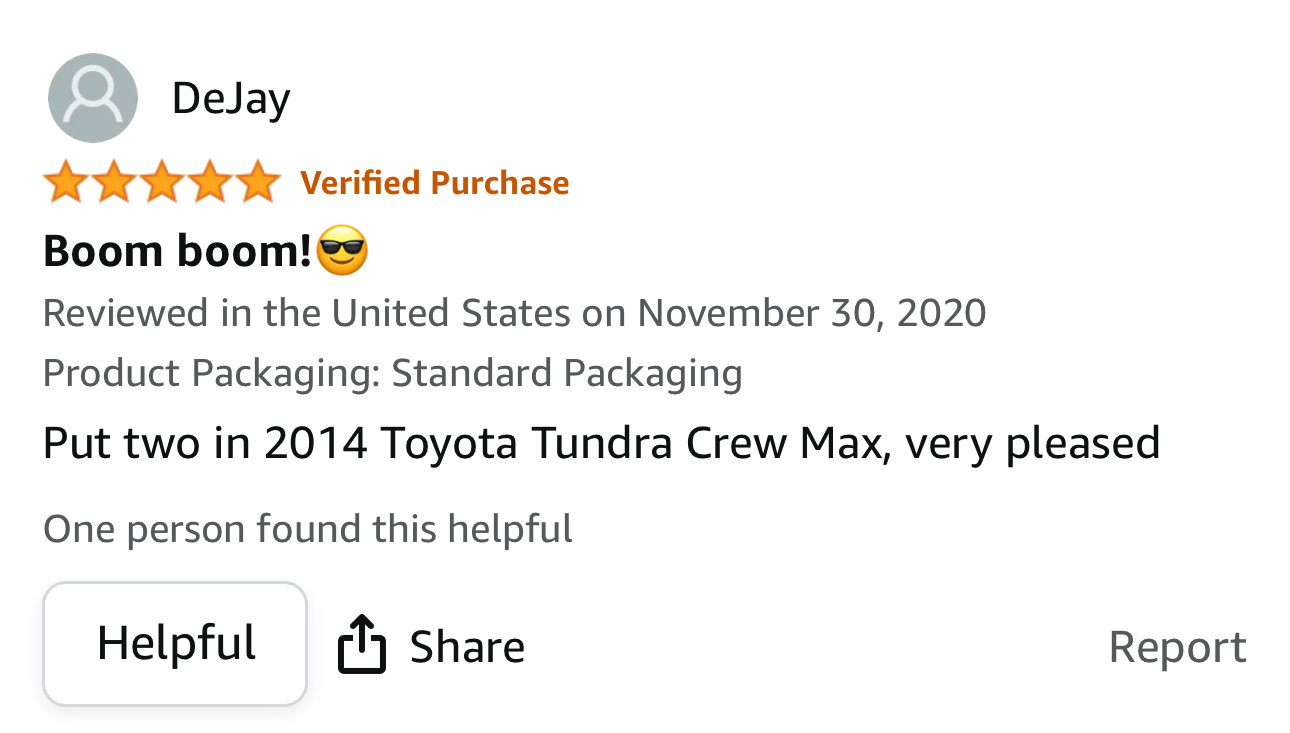
Task: Click 'One person found this helpful' text
Action: coord(308,529)
